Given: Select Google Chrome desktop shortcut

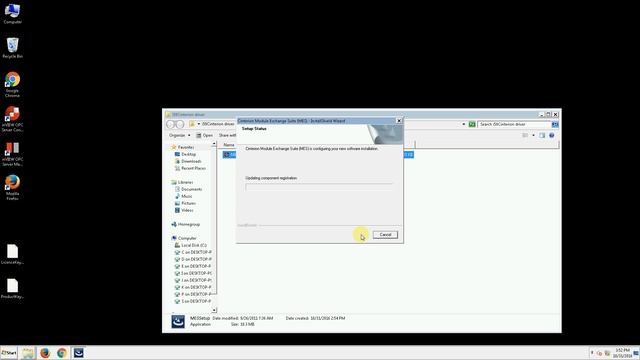Looking at the screenshot, I should [12, 84].
